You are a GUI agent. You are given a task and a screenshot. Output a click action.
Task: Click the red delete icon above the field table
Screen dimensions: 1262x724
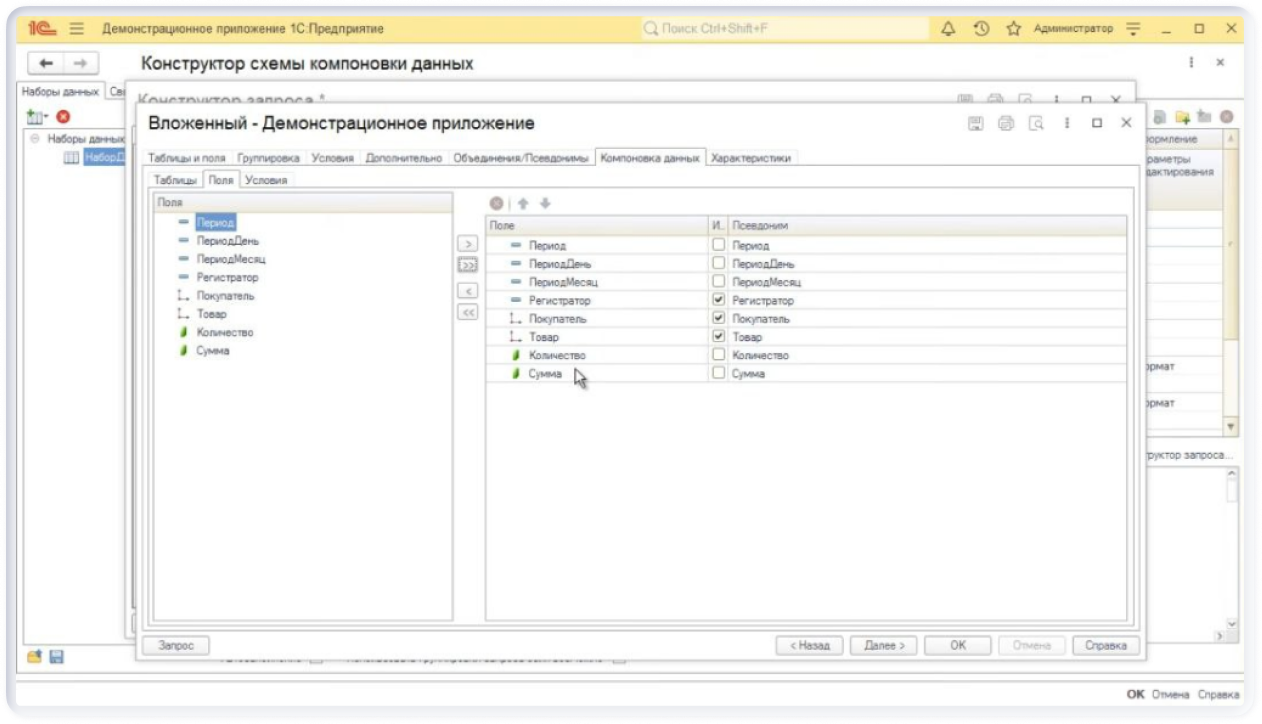(496, 203)
